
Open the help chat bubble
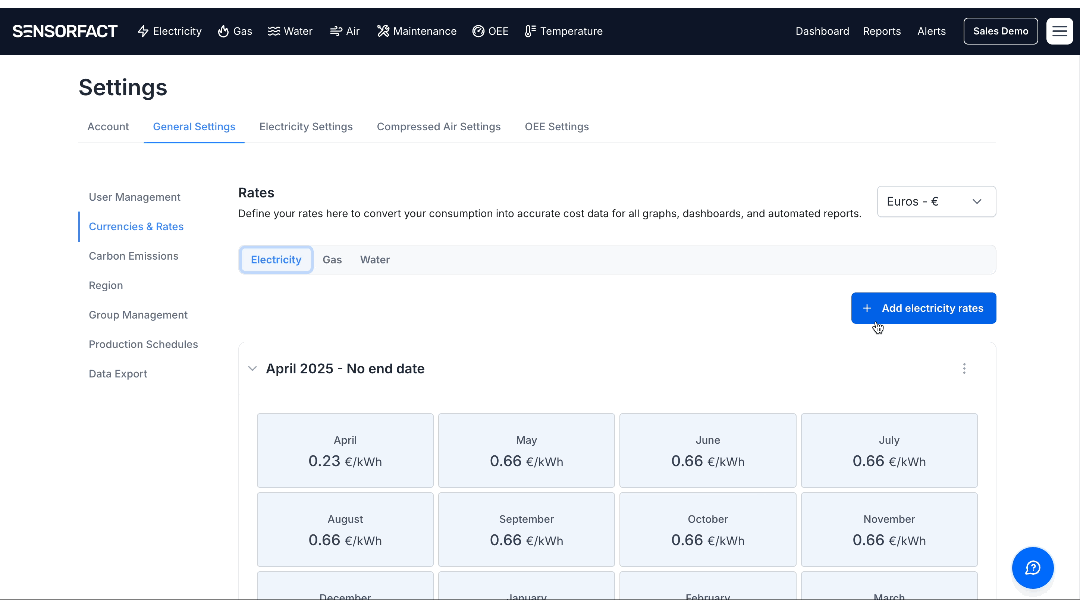click(x=1032, y=568)
